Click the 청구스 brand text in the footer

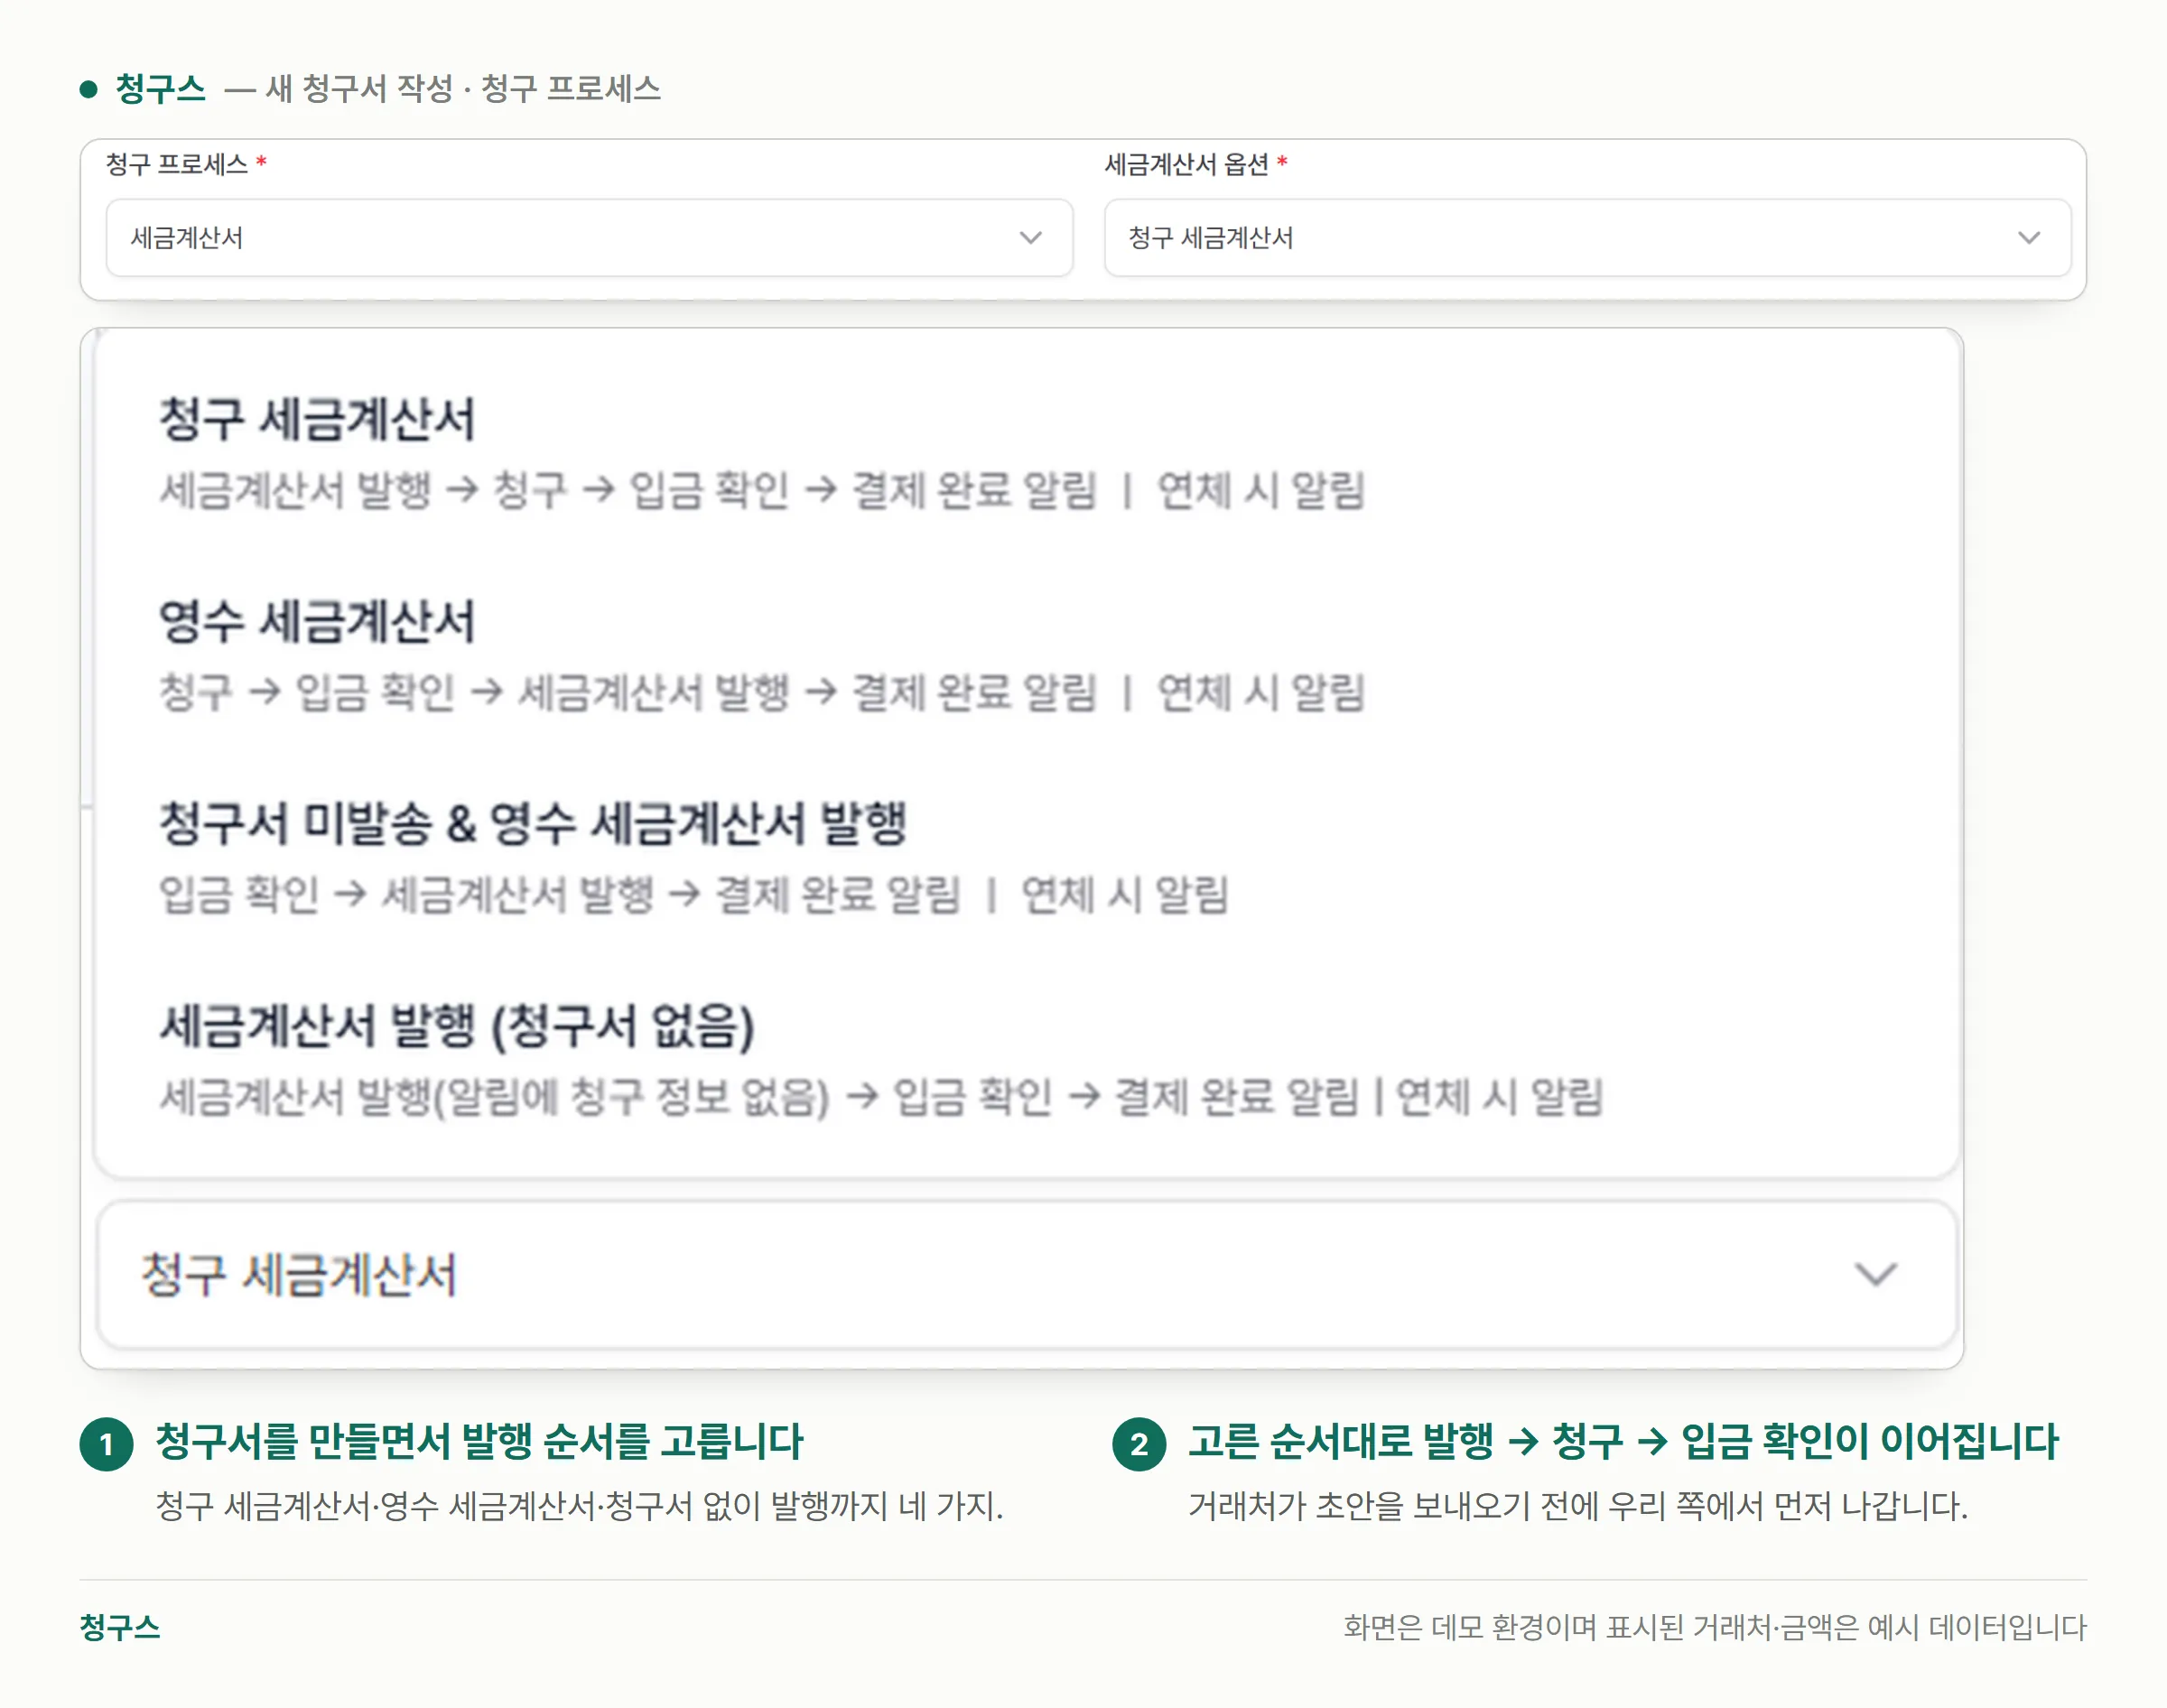[x=120, y=1627]
